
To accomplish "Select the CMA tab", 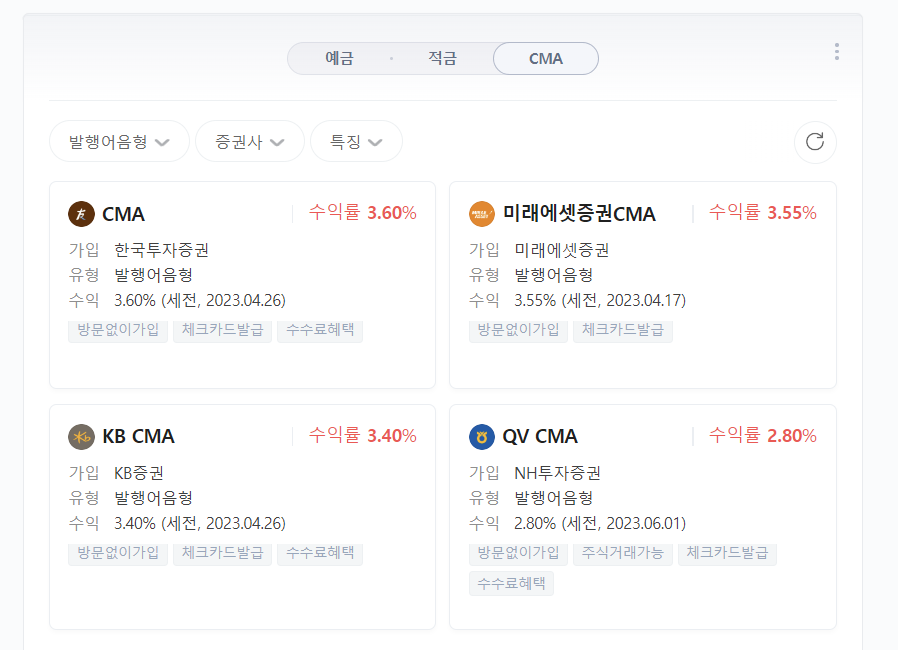I will coord(546,58).
